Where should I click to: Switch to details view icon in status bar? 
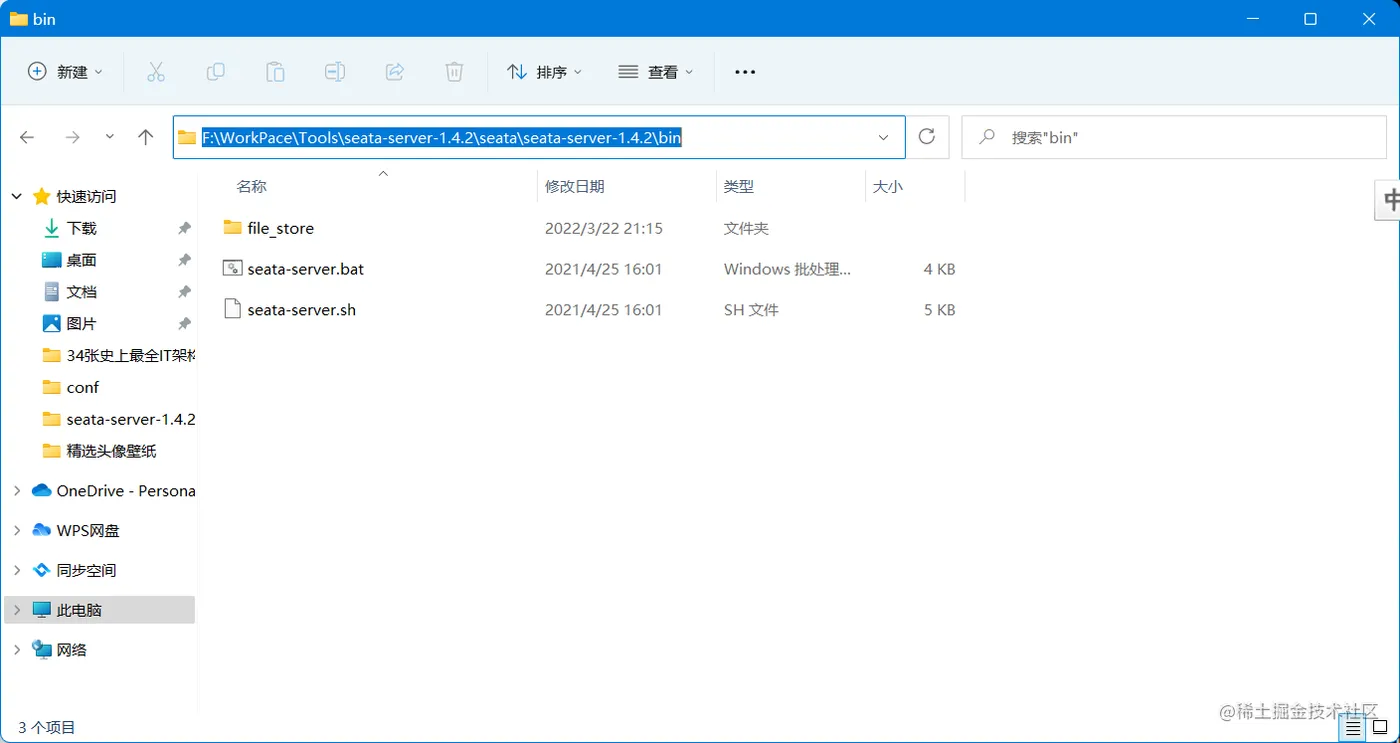tap(1352, 728)
